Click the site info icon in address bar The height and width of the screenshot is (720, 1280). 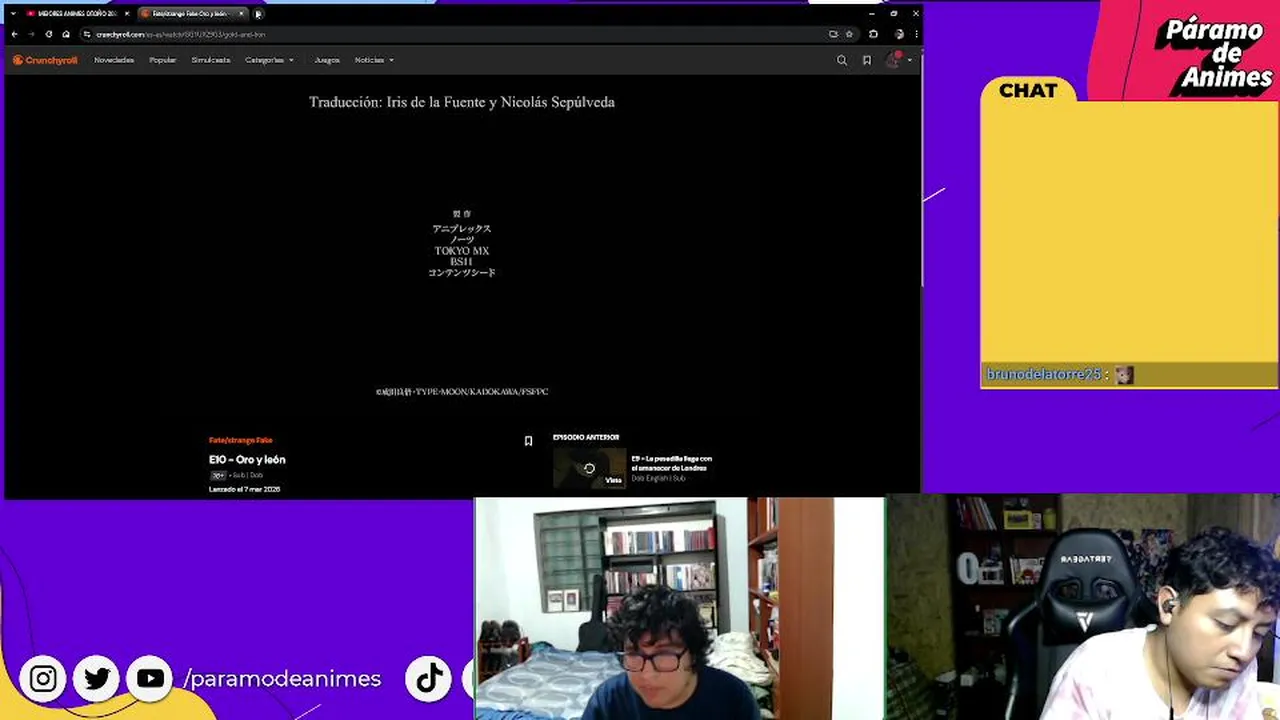tap(87, 34)
